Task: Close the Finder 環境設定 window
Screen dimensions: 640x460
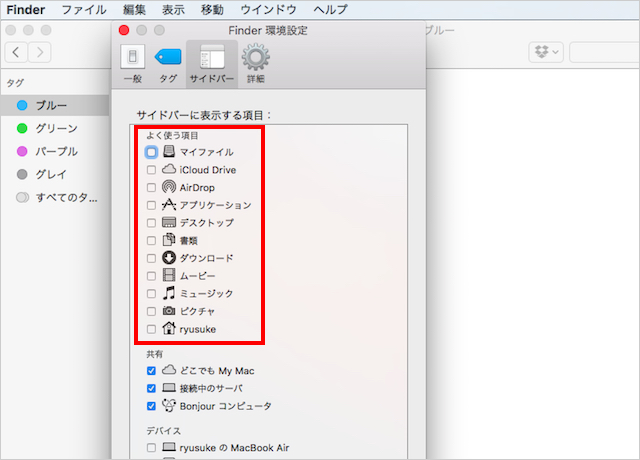Action: tap(124, 30)
